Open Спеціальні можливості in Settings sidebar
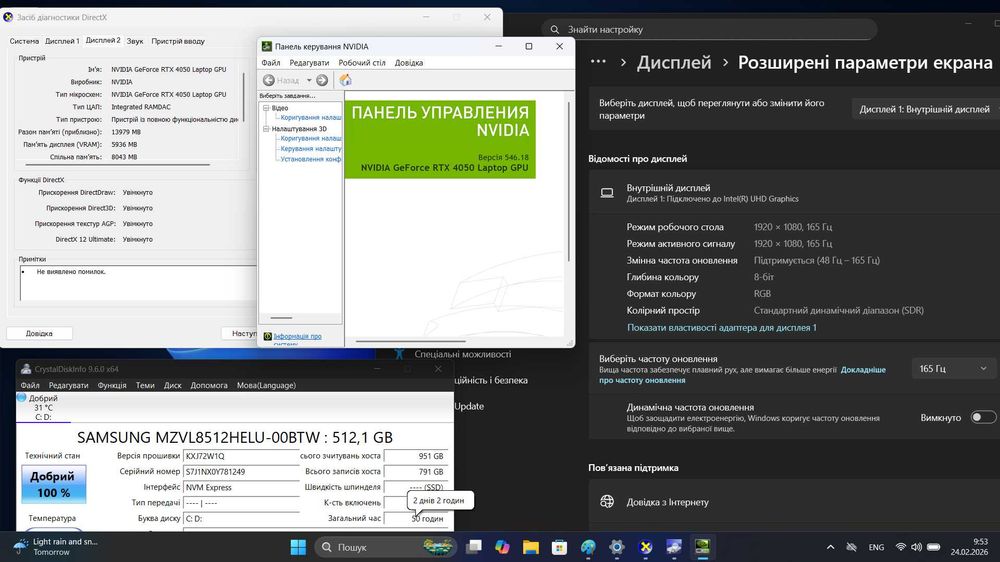 coord(462,354)
